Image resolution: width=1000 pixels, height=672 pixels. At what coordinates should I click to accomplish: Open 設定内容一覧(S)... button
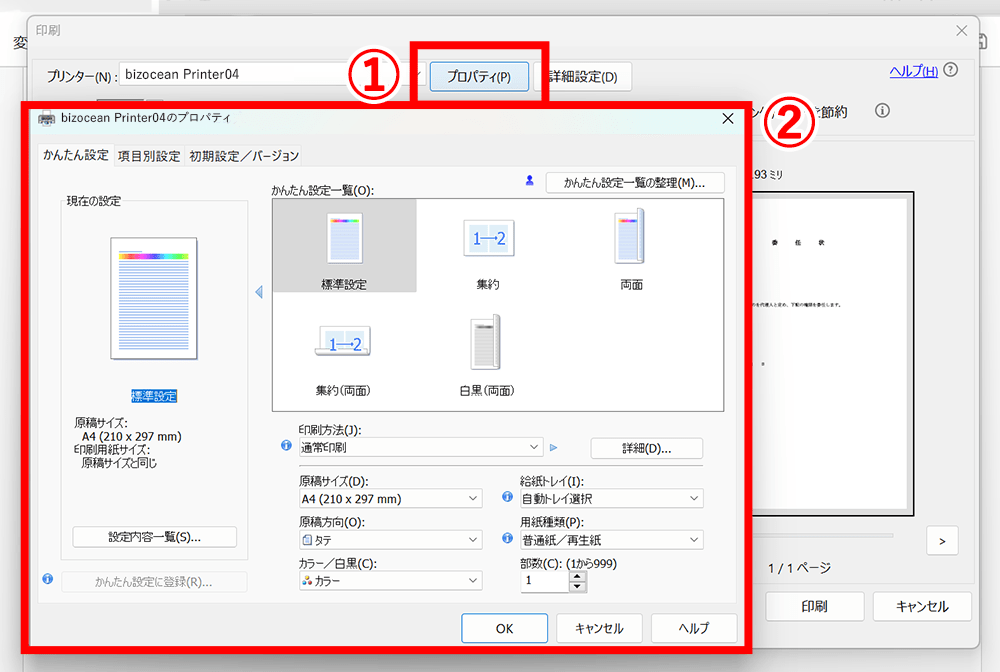154,537
